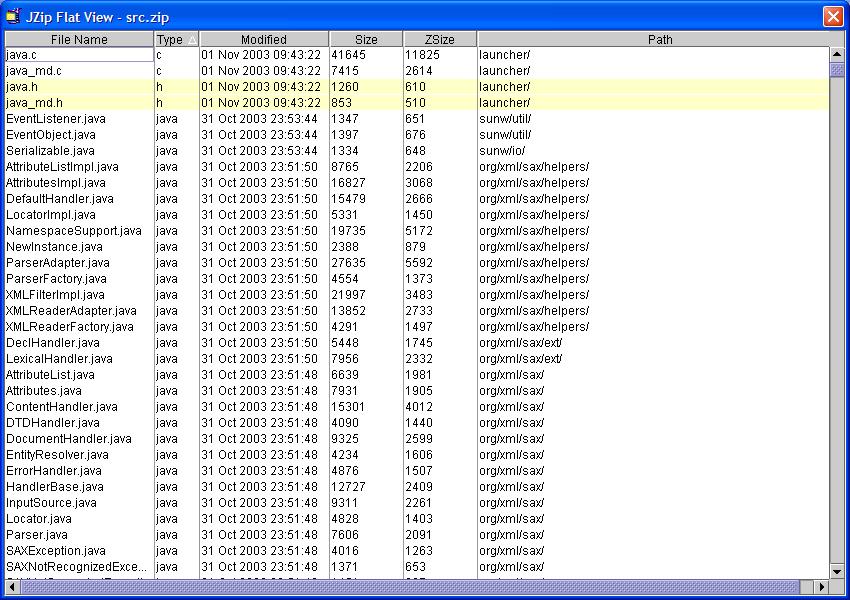Click the sunw/util/ path of EventListener.java
The width and height of the screenshot is (850, 600).
(x=505, y=119)
